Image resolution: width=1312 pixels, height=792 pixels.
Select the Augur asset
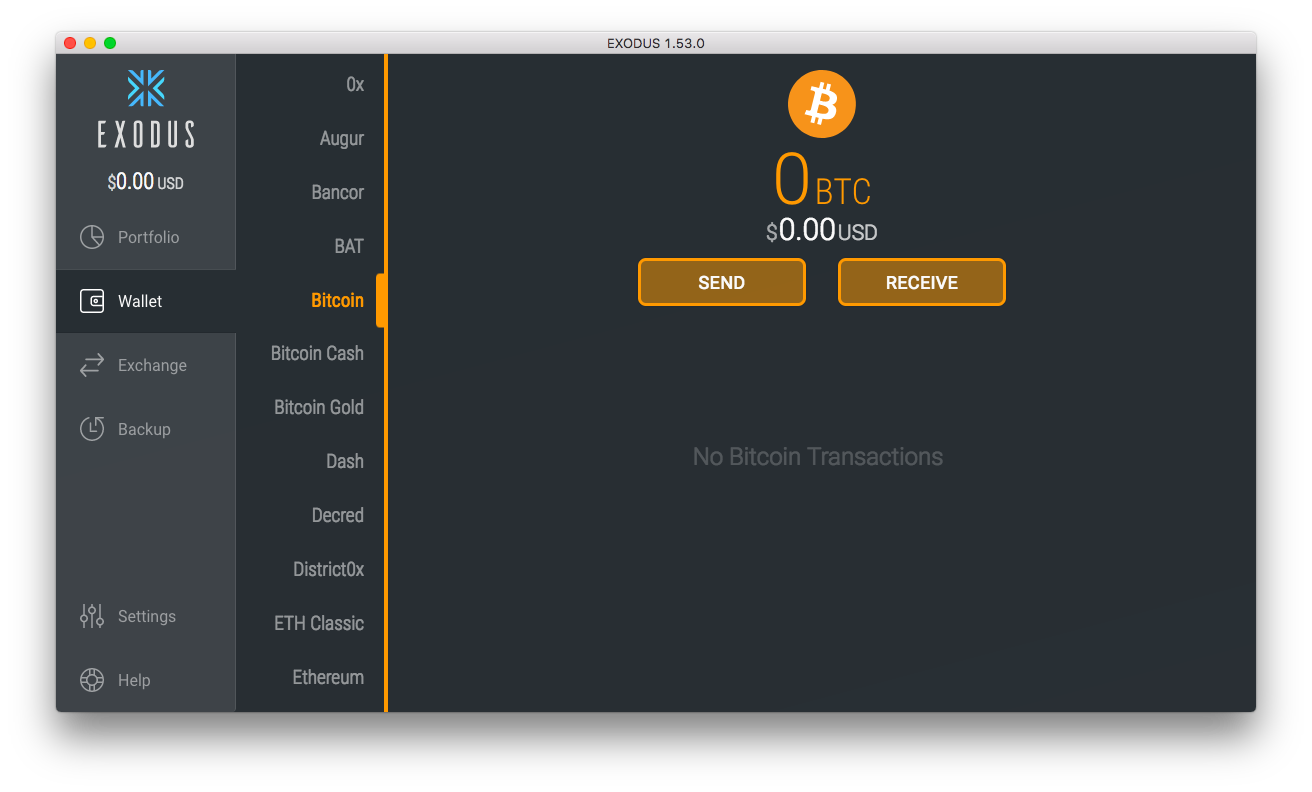click(x=342, y=139)
